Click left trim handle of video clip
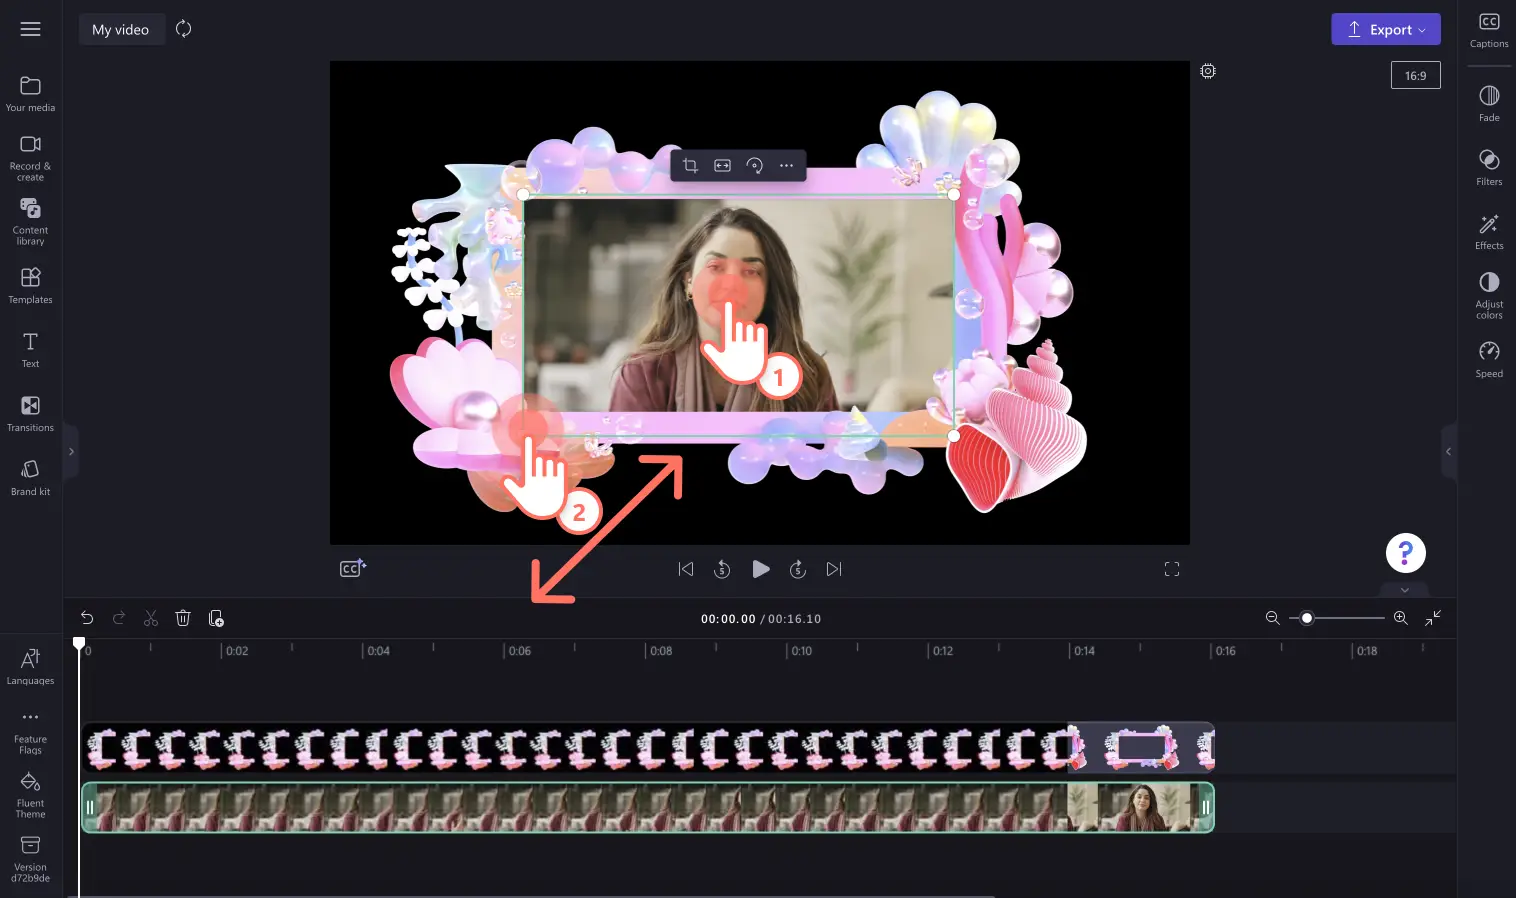 (x=89, y=807)
